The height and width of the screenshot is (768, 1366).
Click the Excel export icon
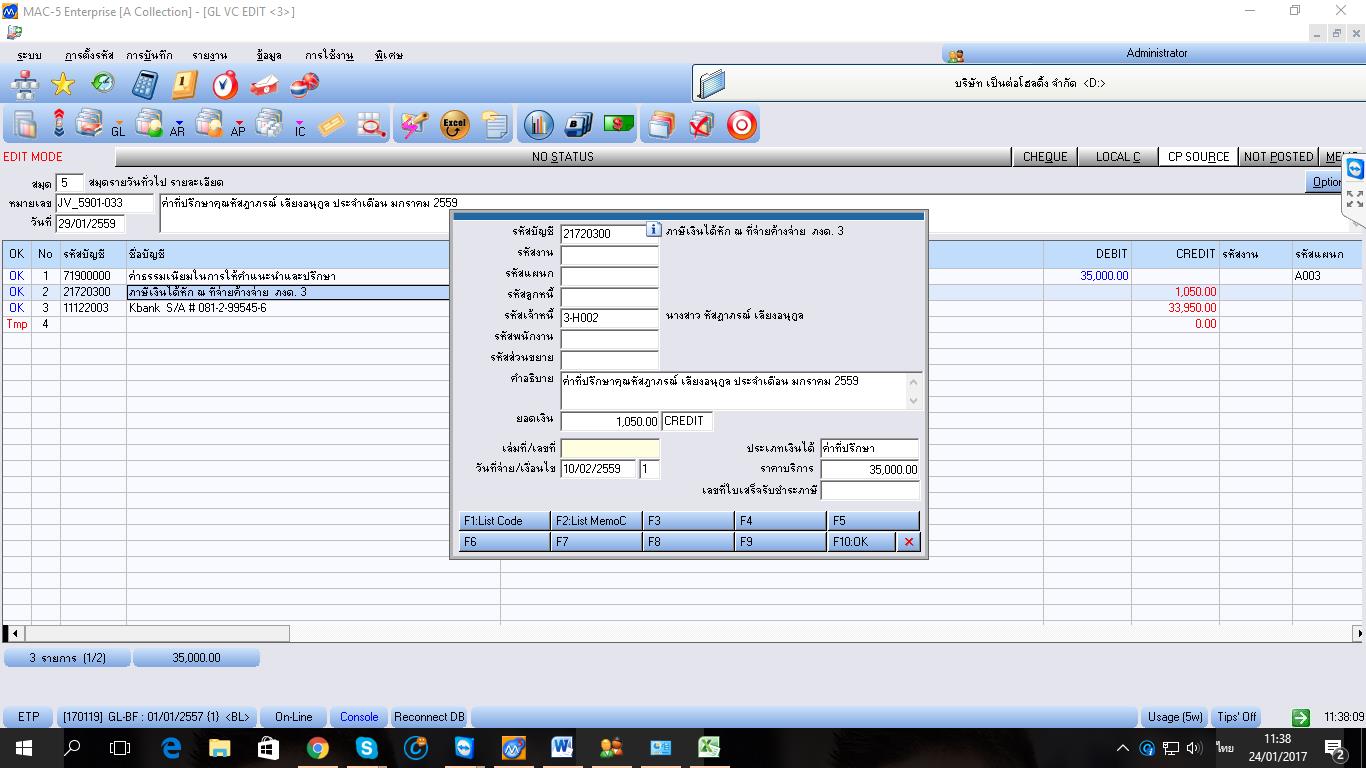[454, 125]
